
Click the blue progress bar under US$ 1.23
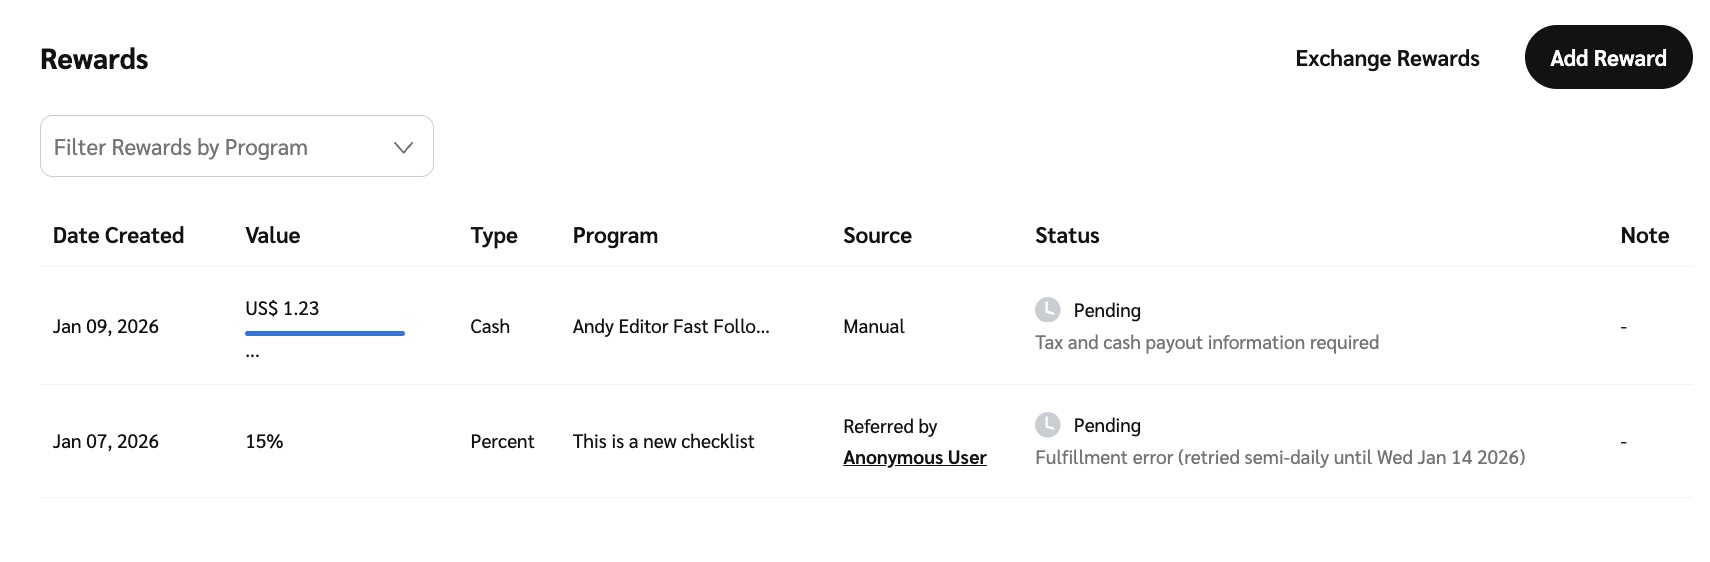pos(325,333)
